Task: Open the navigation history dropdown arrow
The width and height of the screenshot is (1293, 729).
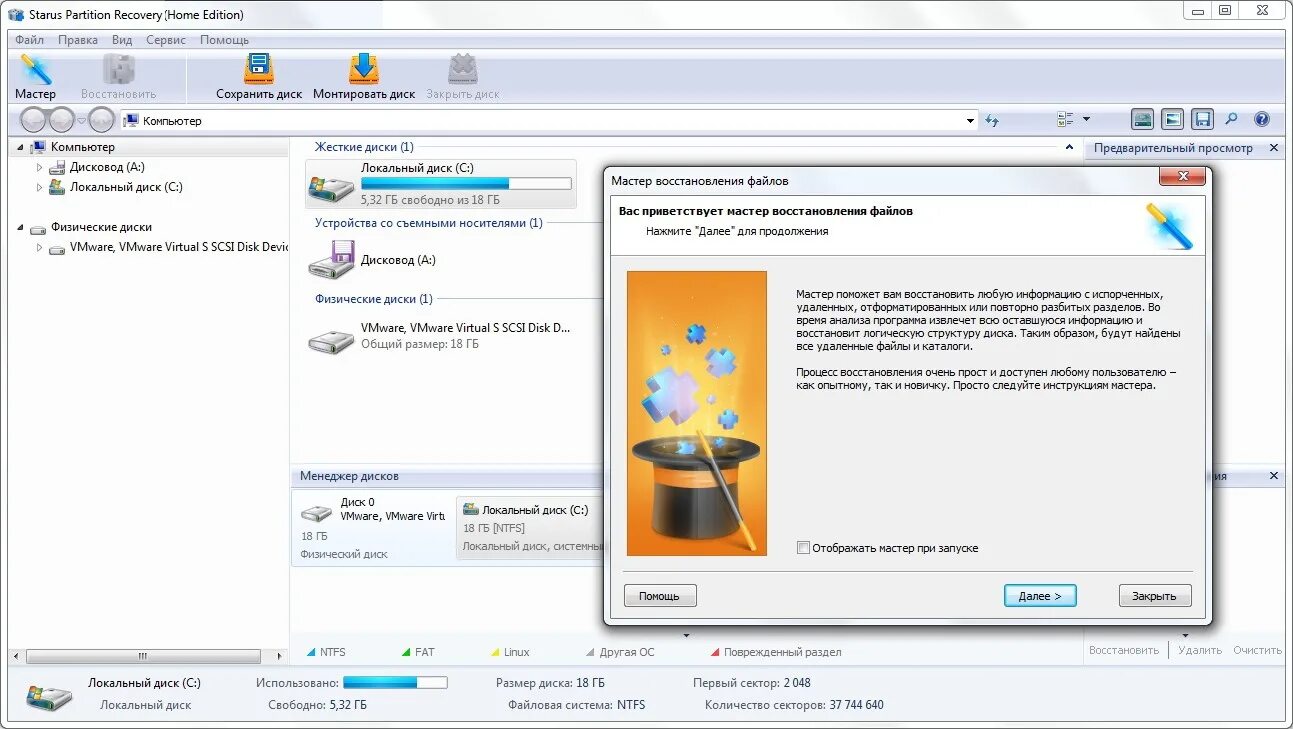Action: click(82, 120)
